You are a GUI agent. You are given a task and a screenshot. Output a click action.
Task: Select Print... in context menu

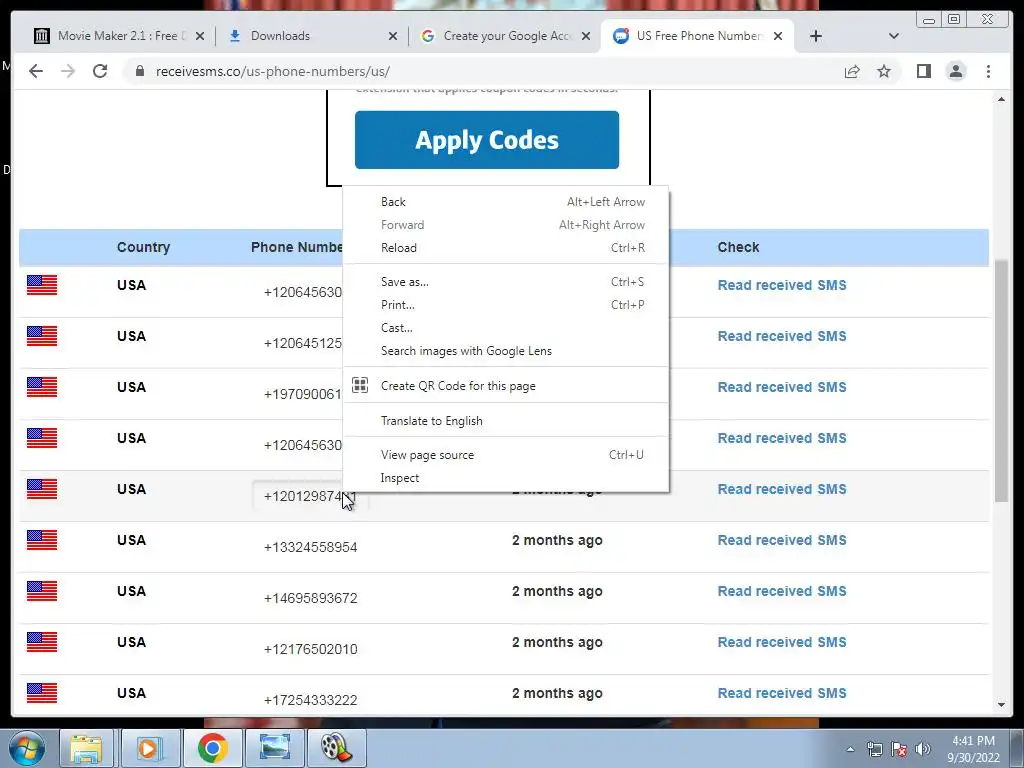[505, 304]
